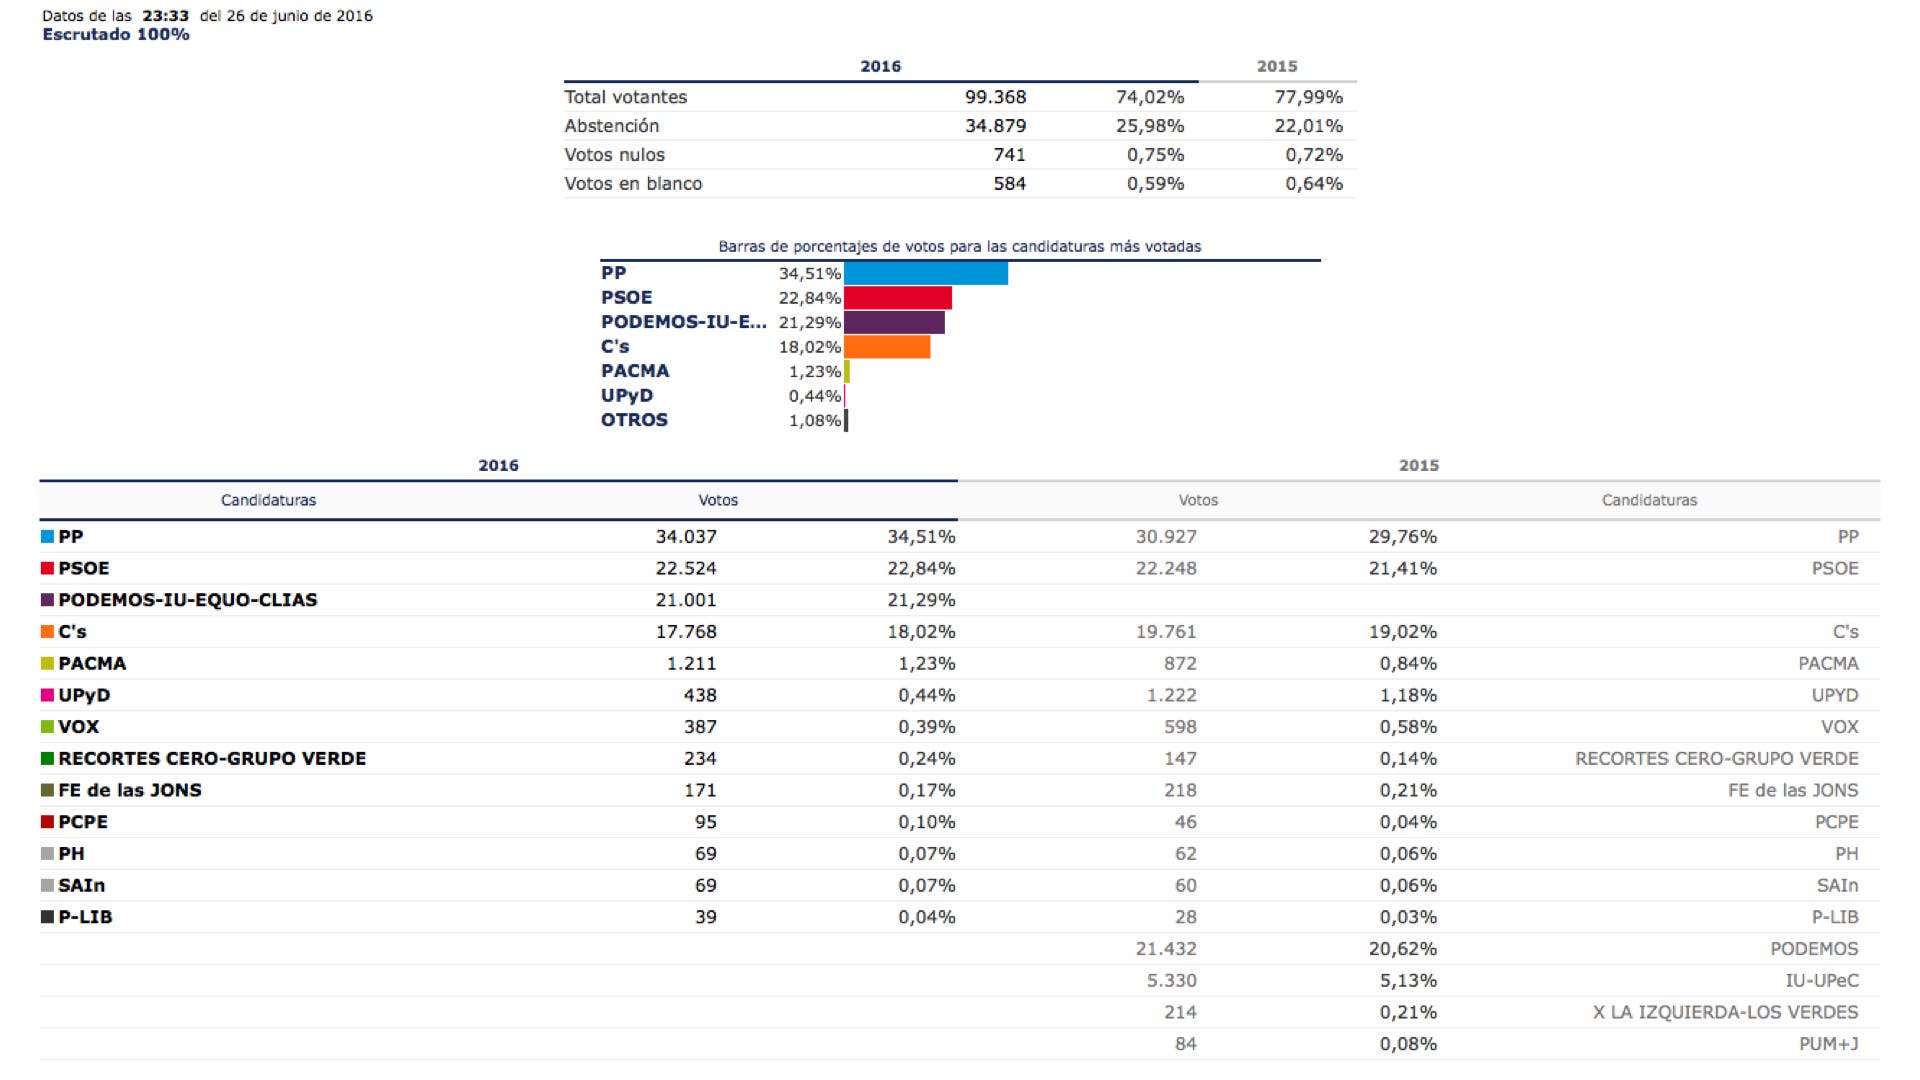Click the yellow-green PACMA color square

47,664
